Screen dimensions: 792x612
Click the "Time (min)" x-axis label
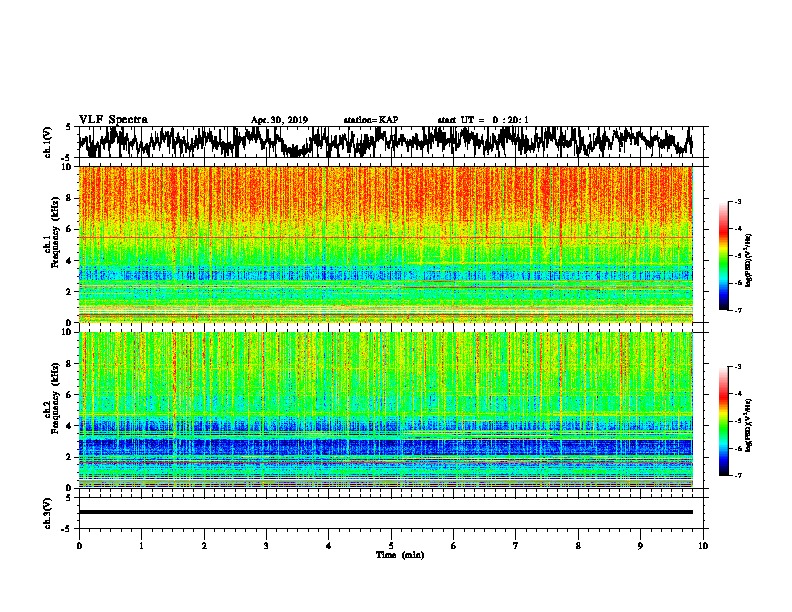pyautogui.click(x=400, y=555)
